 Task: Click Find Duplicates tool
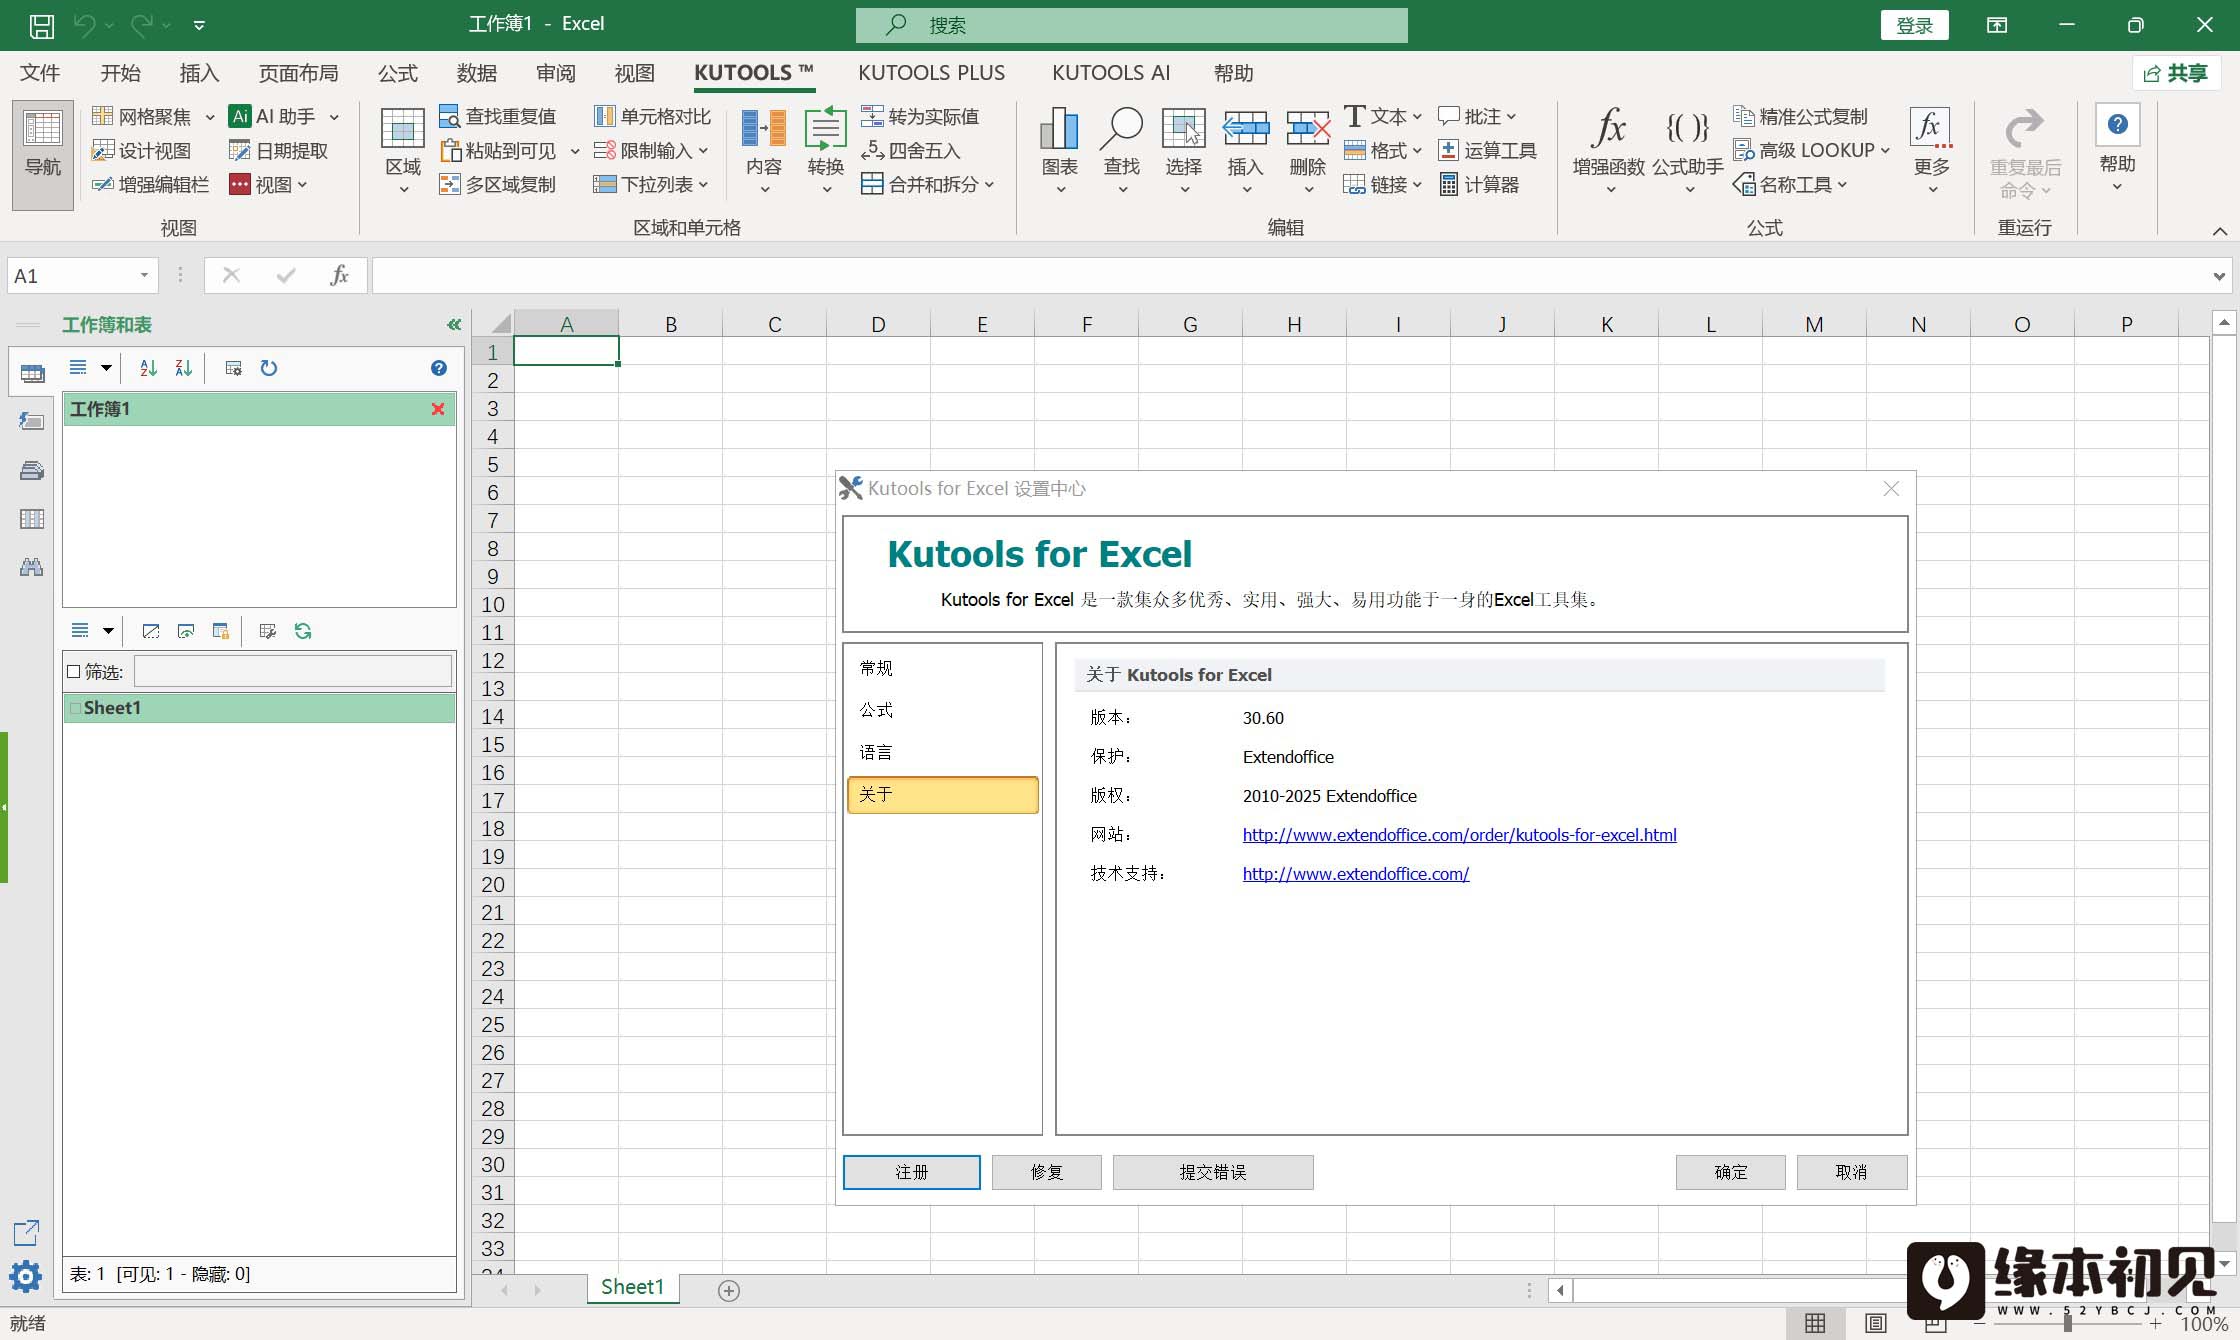498,116
